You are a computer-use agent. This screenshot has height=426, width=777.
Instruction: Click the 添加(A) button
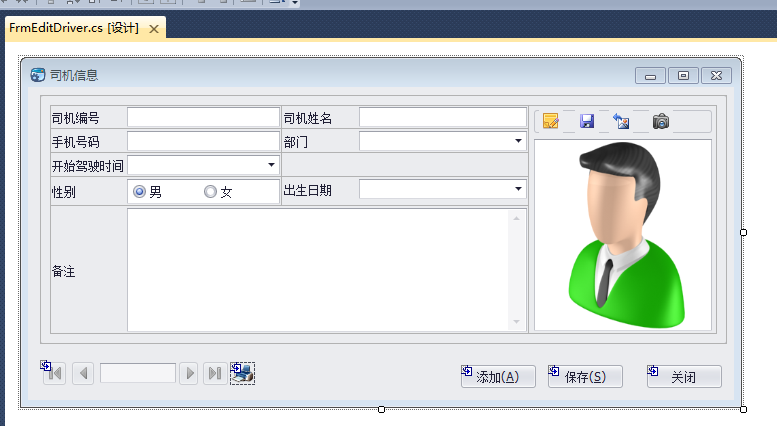499,376
